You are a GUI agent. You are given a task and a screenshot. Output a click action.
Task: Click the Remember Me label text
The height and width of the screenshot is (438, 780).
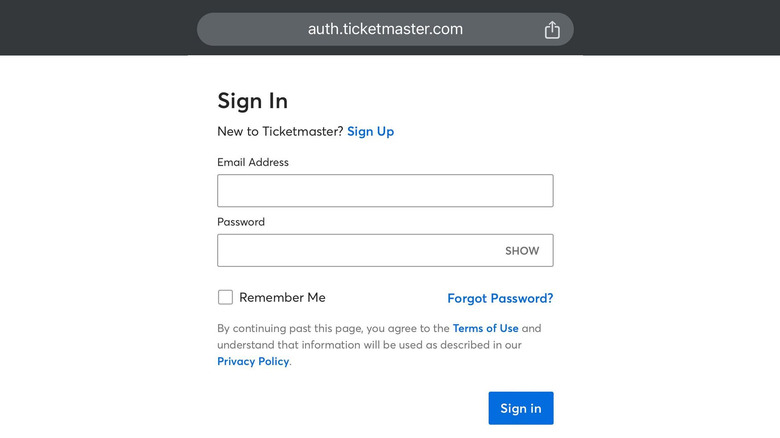[x=282, y=297]
